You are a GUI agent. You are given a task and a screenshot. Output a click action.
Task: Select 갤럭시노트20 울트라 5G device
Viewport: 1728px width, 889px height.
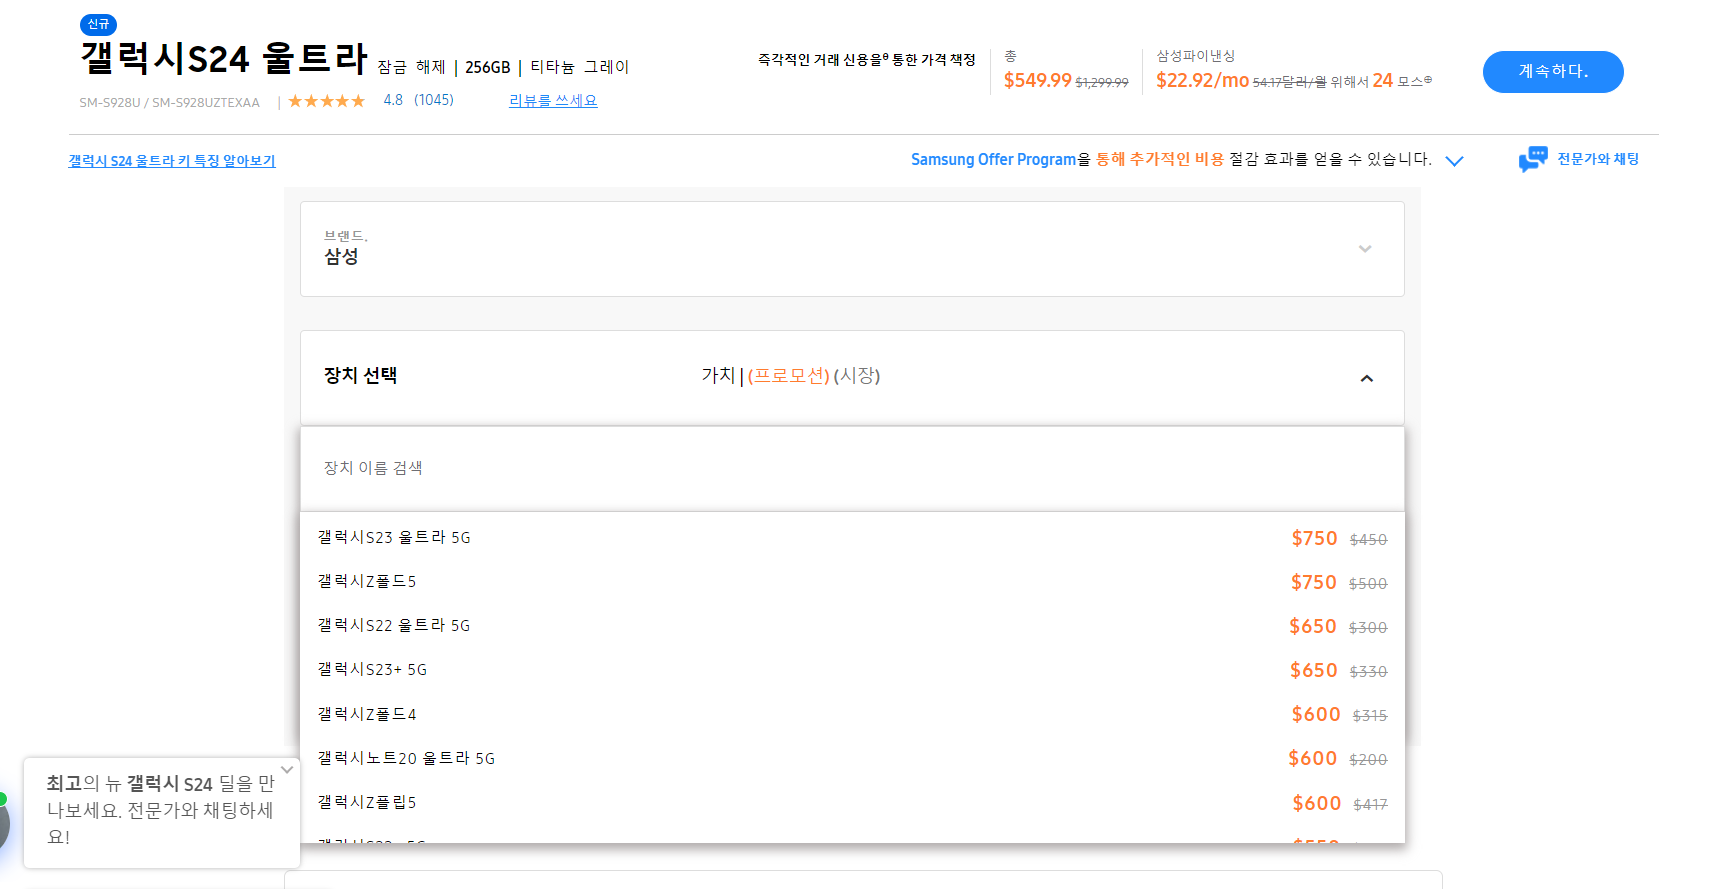[852, 758]
